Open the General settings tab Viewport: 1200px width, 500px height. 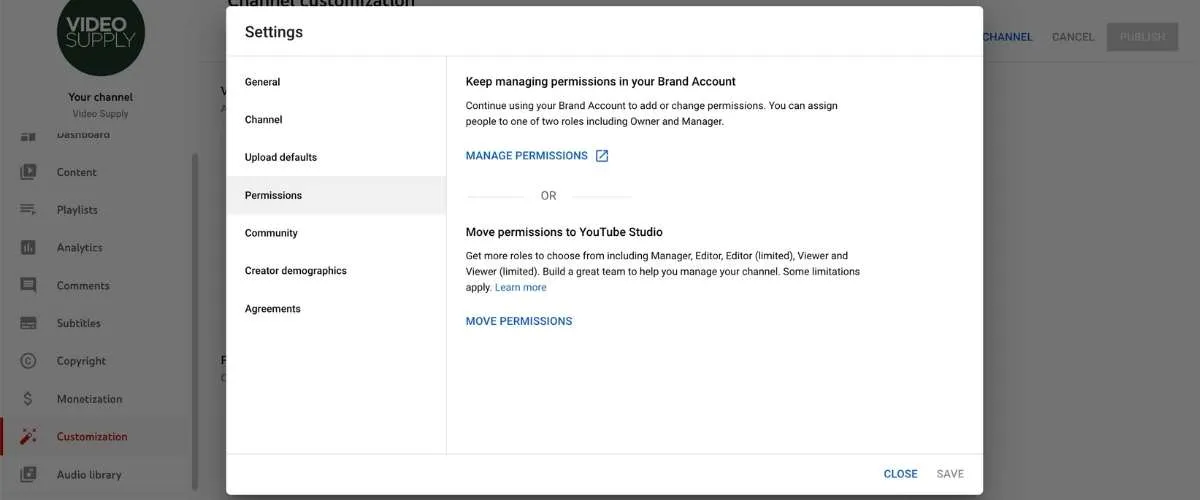[336, 82]
